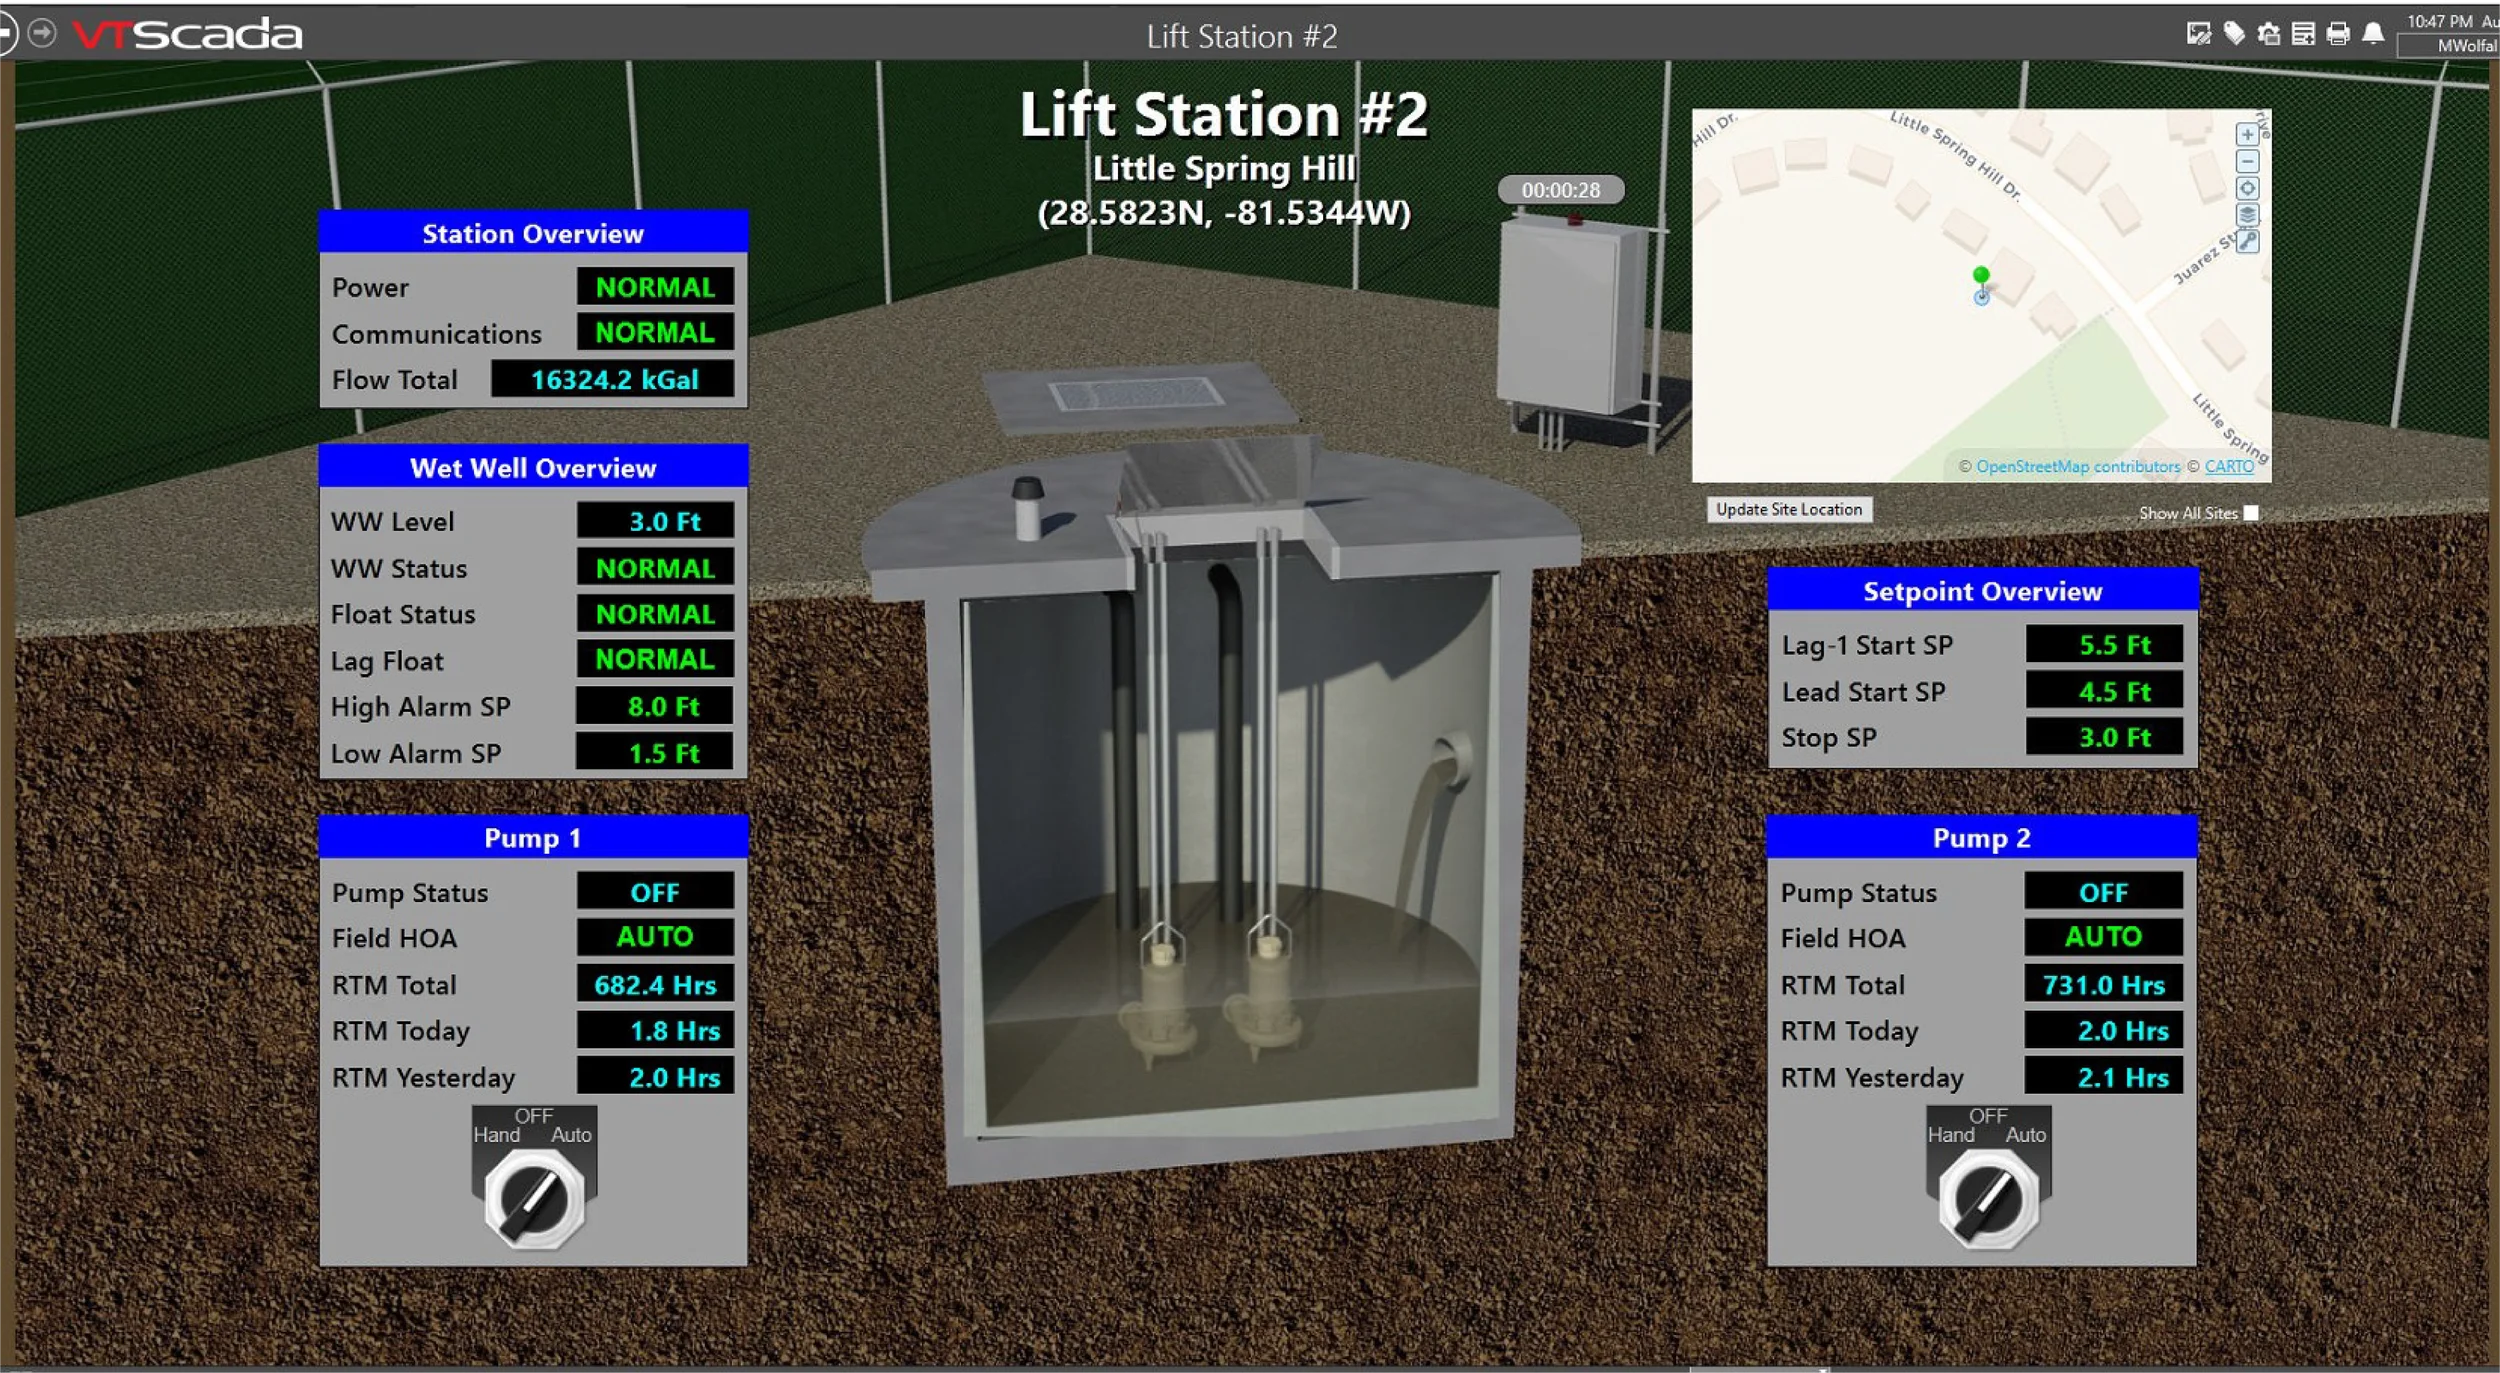
Task: Open application configuration gear icon
Action: click(x=2269, y=34)
